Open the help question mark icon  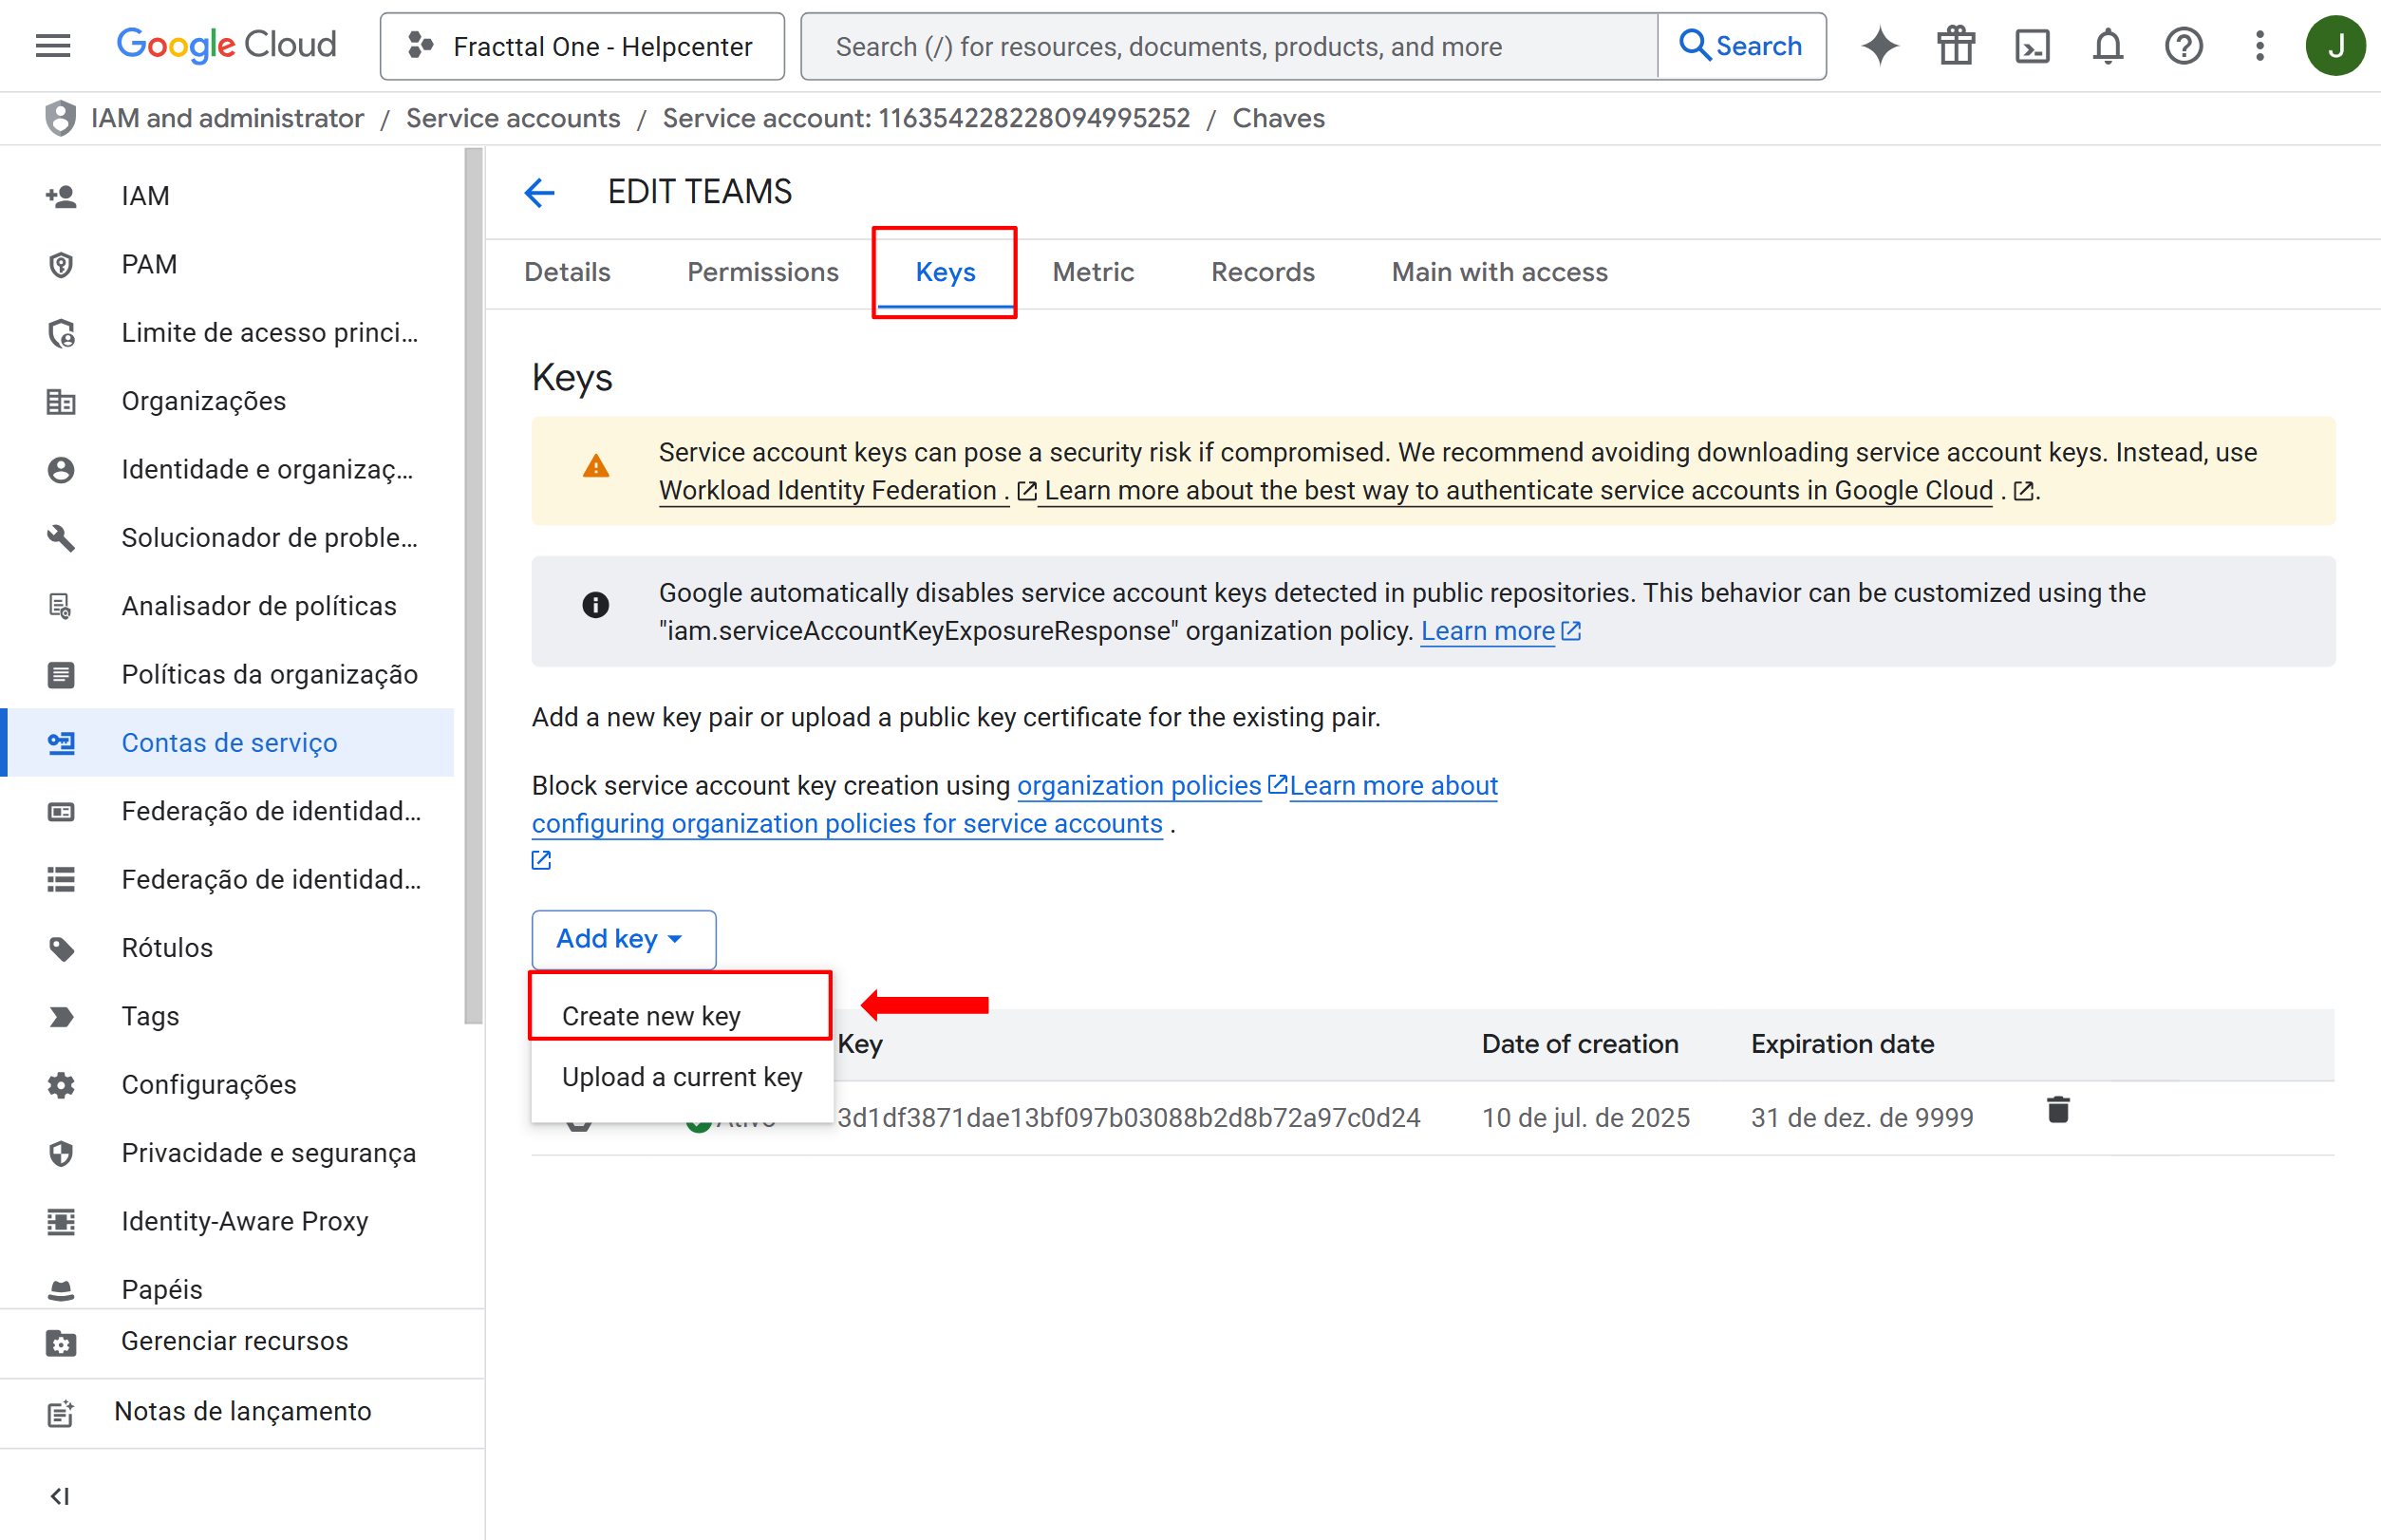pyautogui.click(x=2184, y=46)
